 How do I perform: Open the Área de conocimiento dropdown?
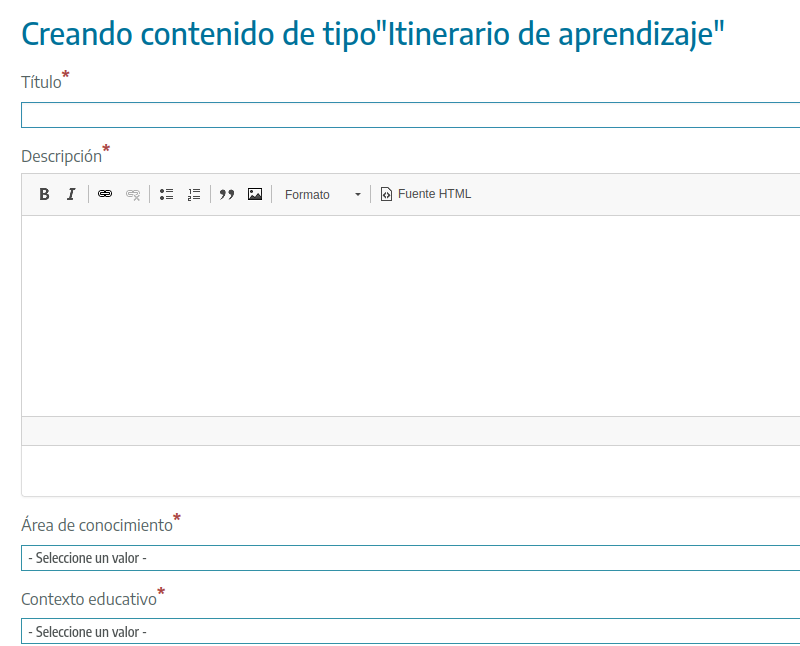click(410, 558)
